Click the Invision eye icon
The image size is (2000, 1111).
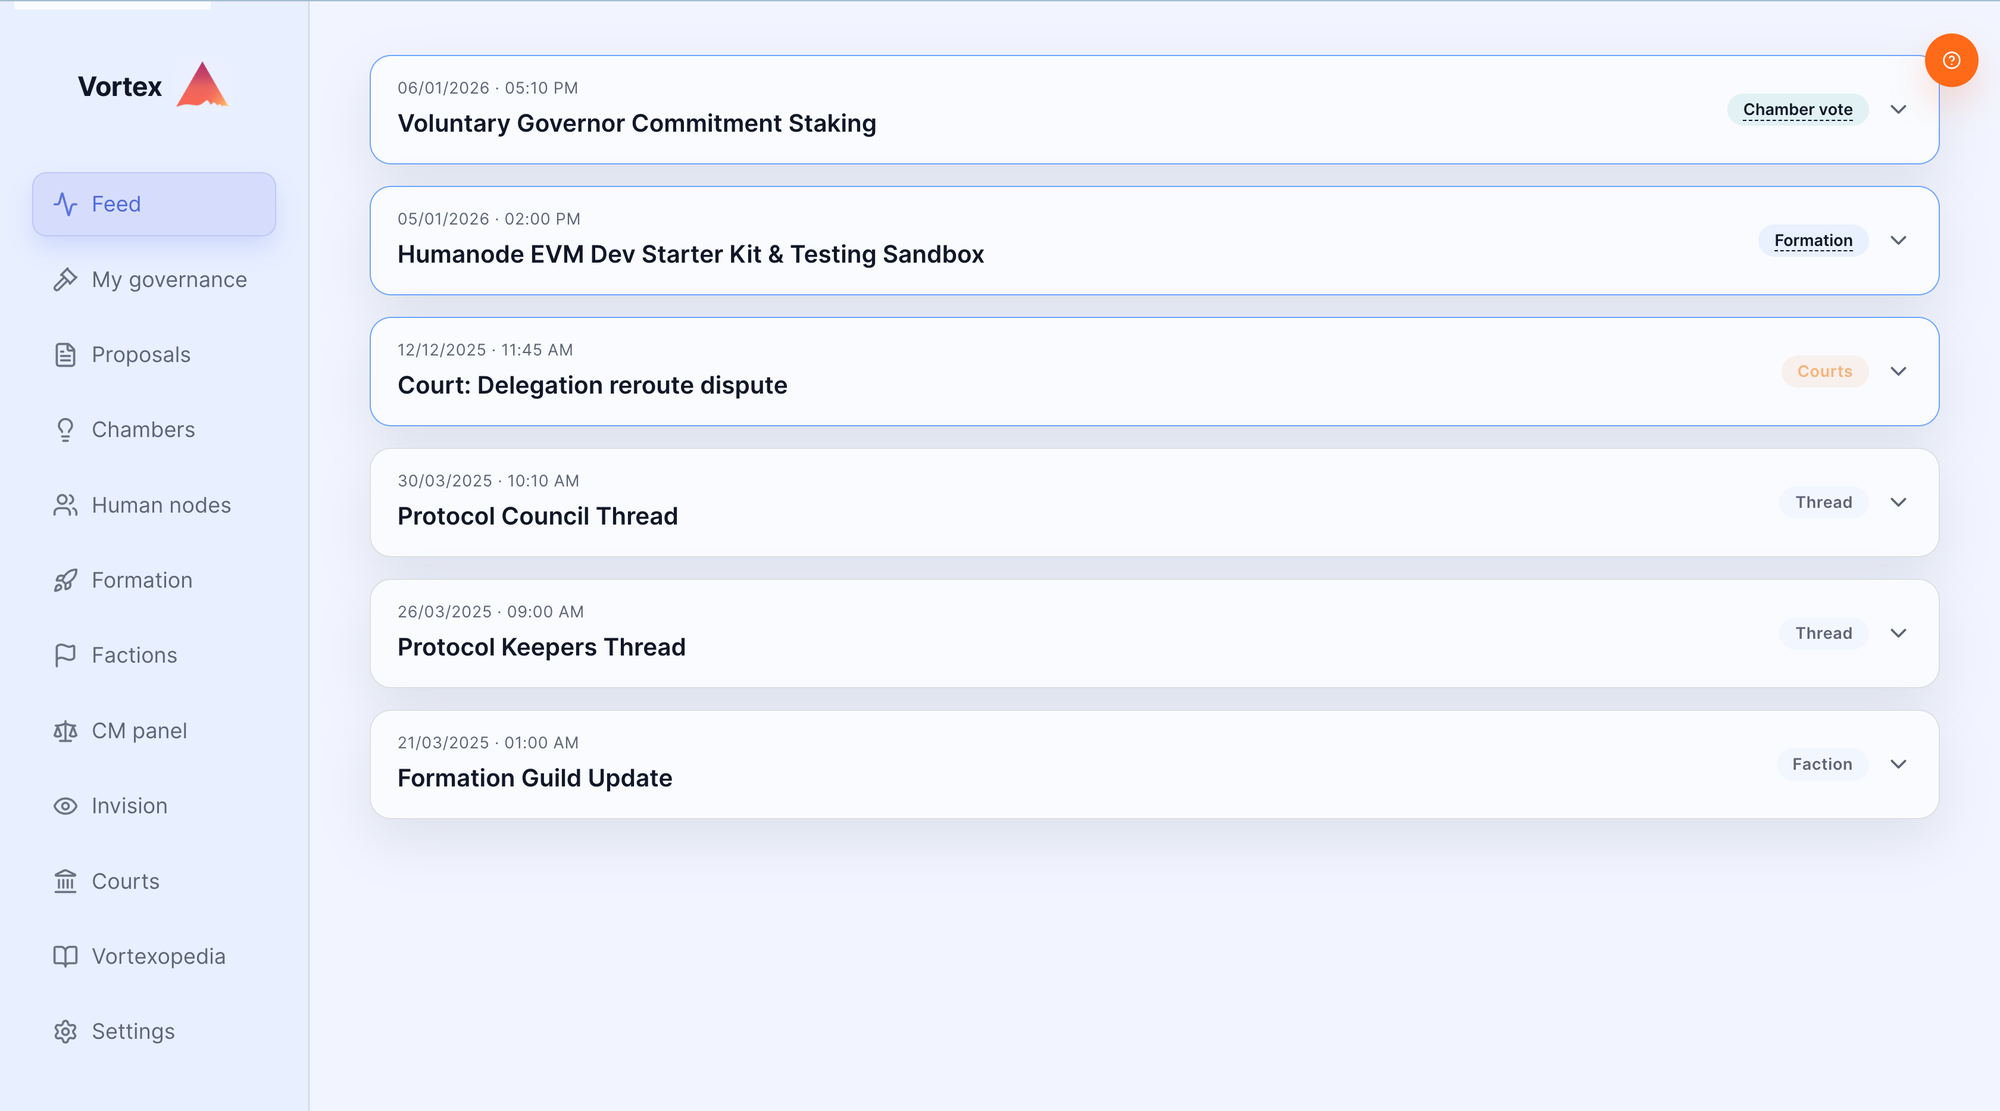click(65, 806)
